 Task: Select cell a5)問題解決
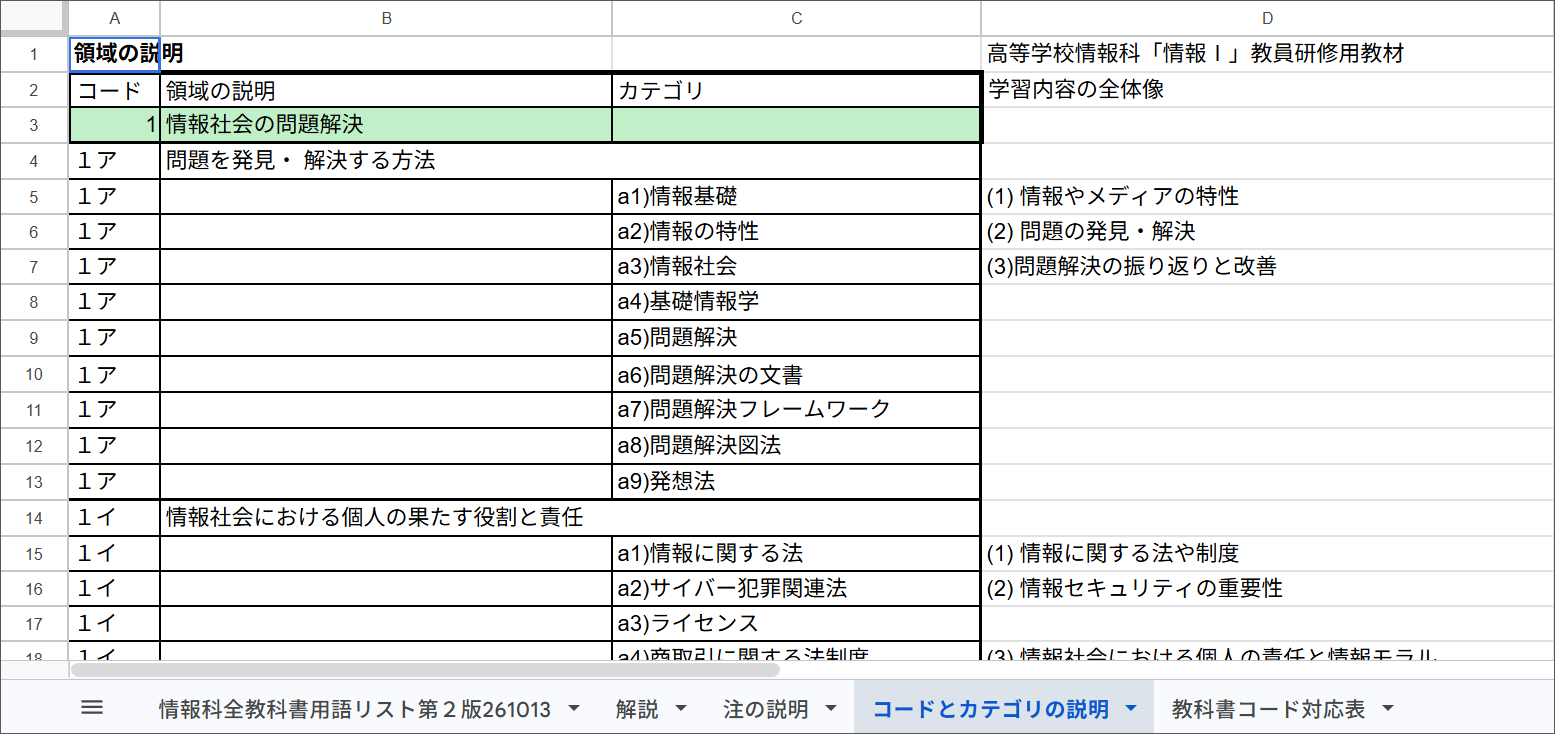pyautogui.click(x=796, y=337)
